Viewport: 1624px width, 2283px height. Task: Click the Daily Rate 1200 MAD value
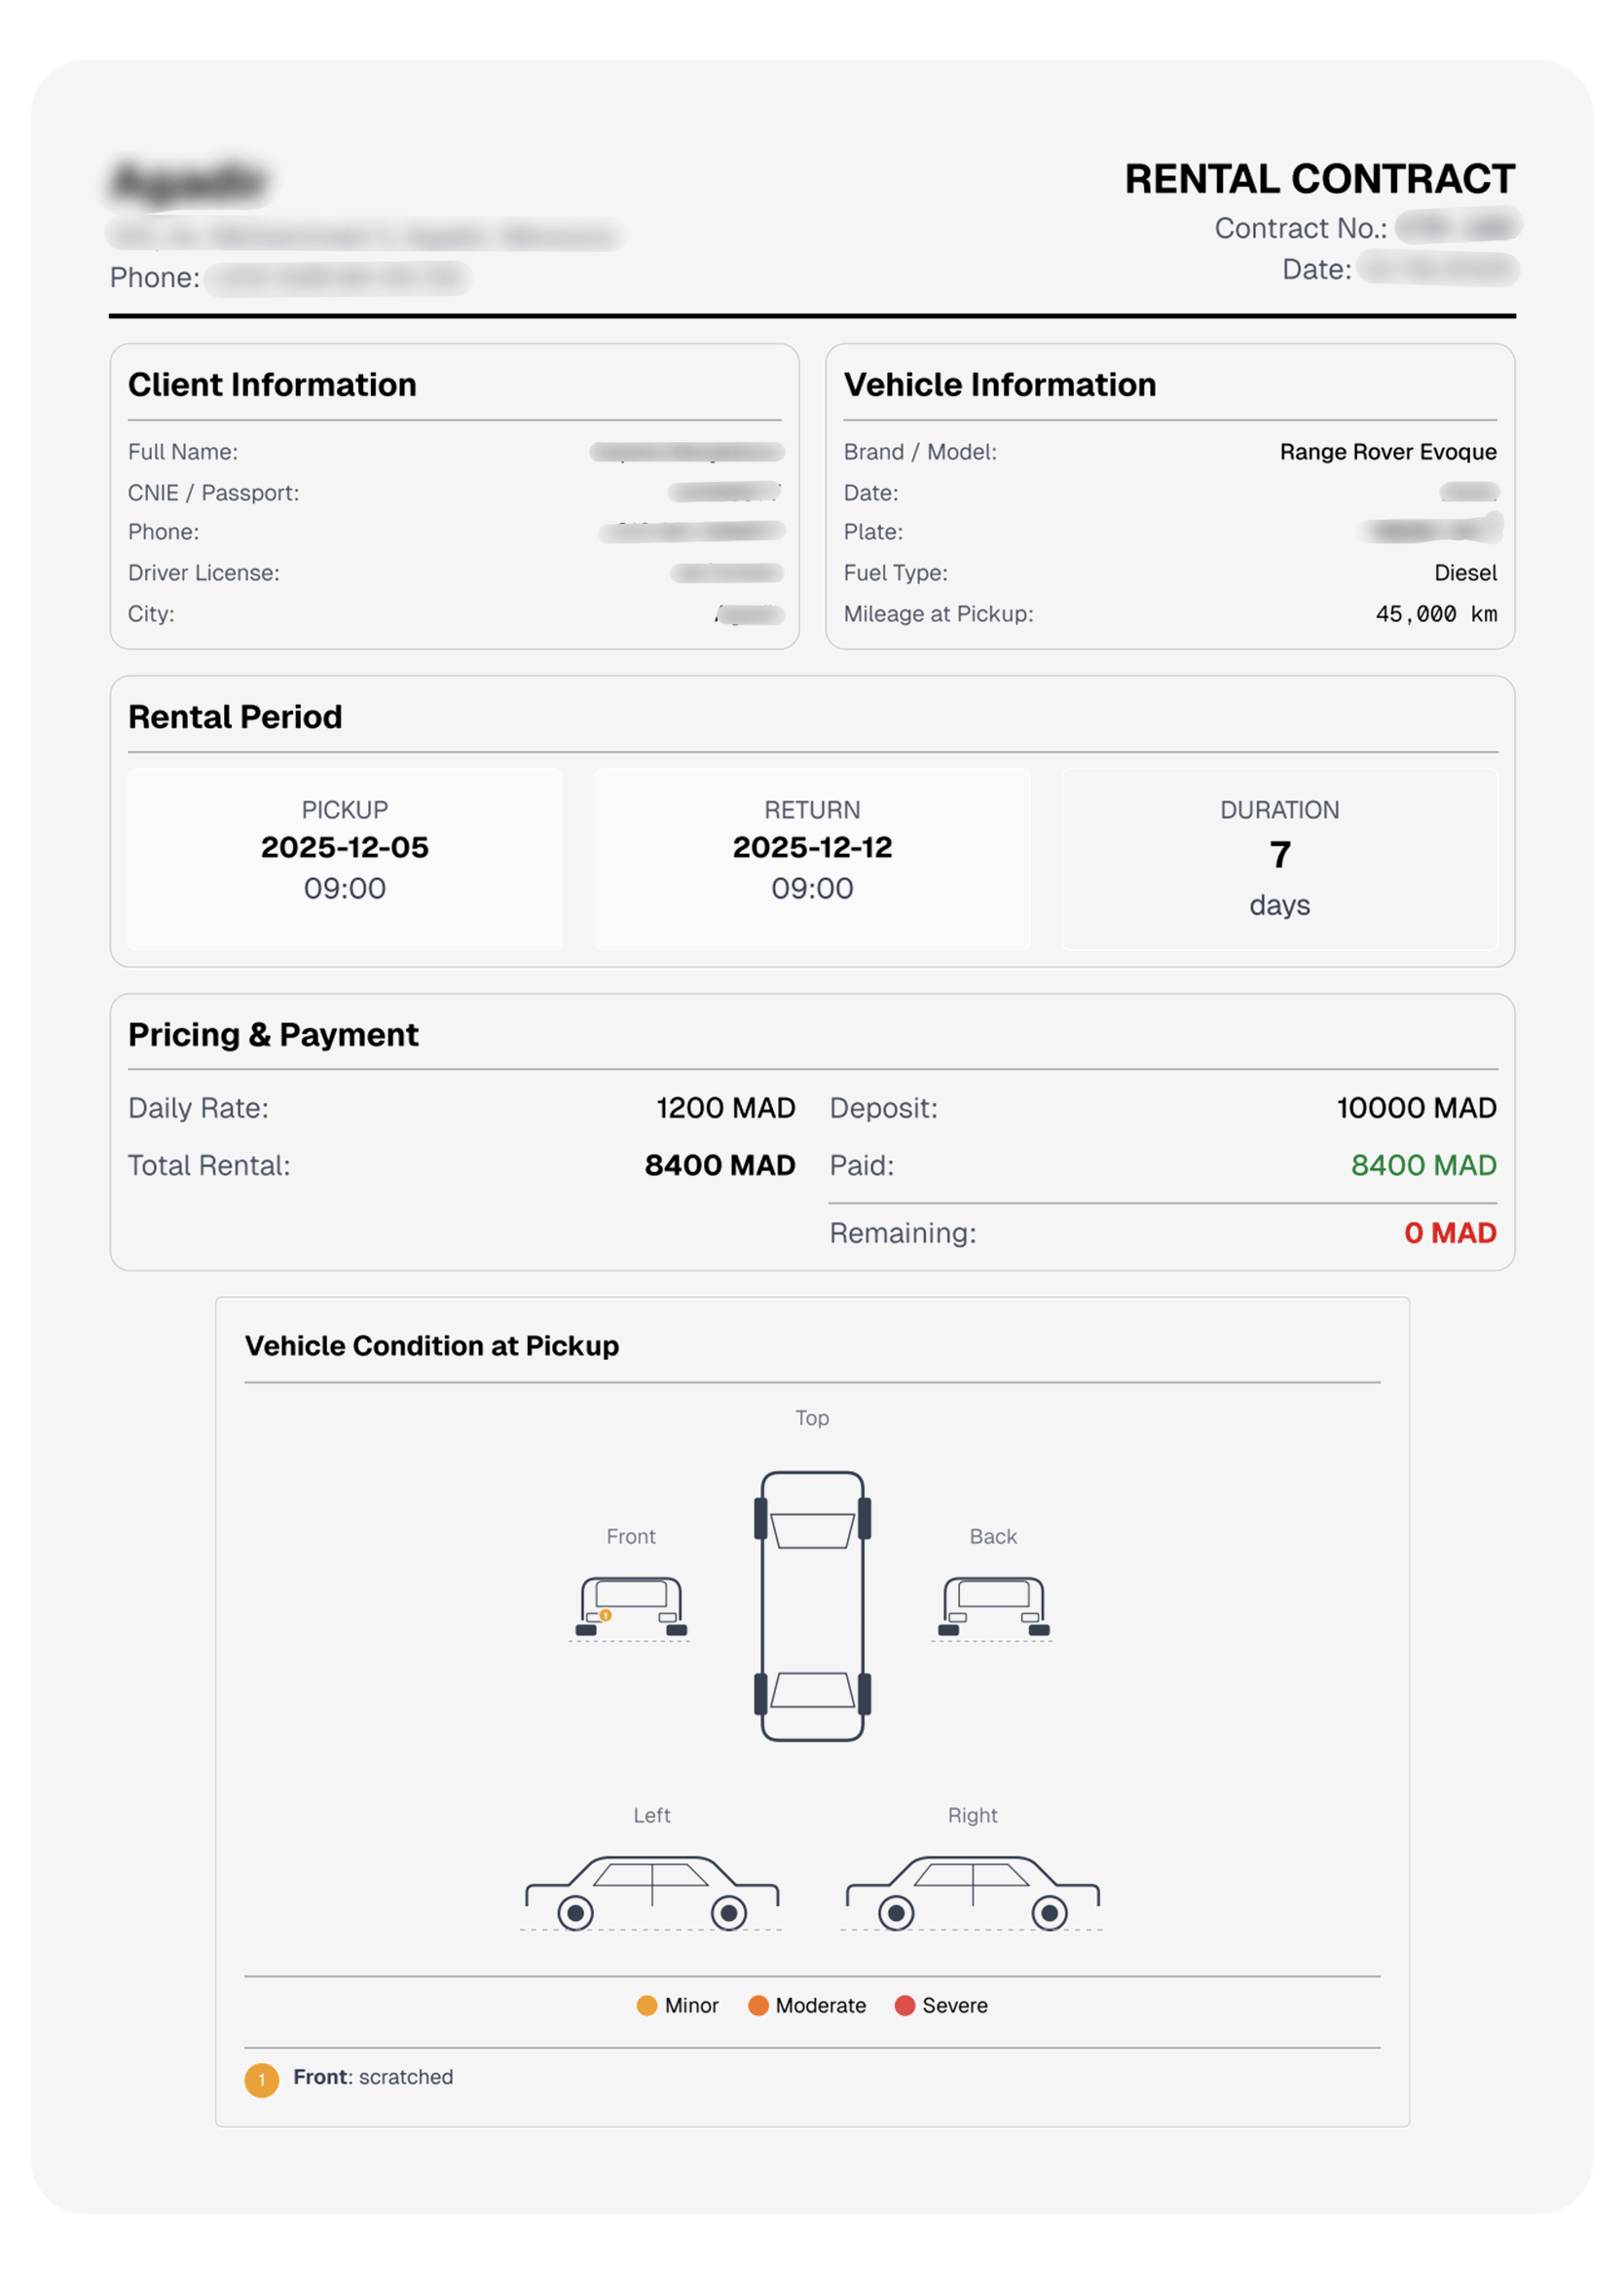(725, 1108)
